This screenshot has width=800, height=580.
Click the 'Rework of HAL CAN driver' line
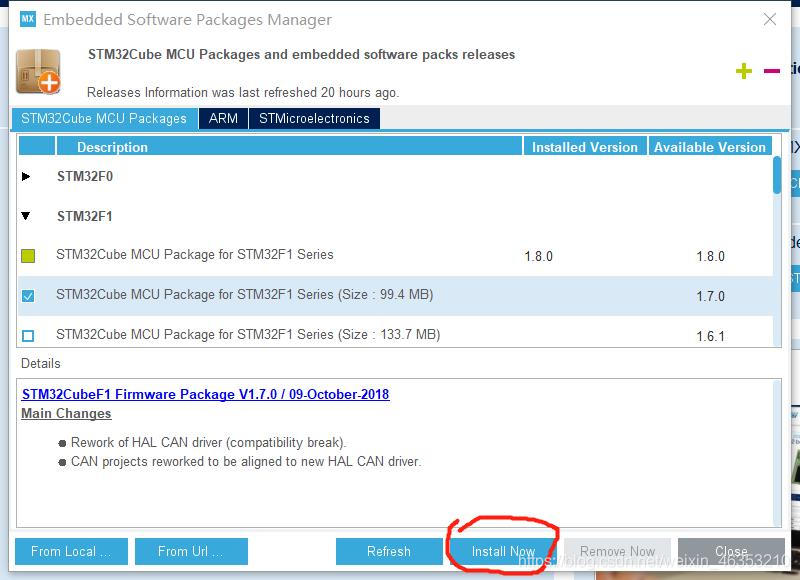(x=208, y=442)
